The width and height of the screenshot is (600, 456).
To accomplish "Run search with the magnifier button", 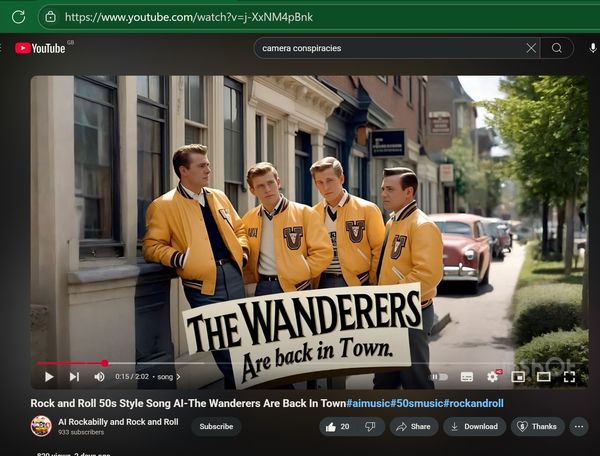I will [x=557, y=48].
